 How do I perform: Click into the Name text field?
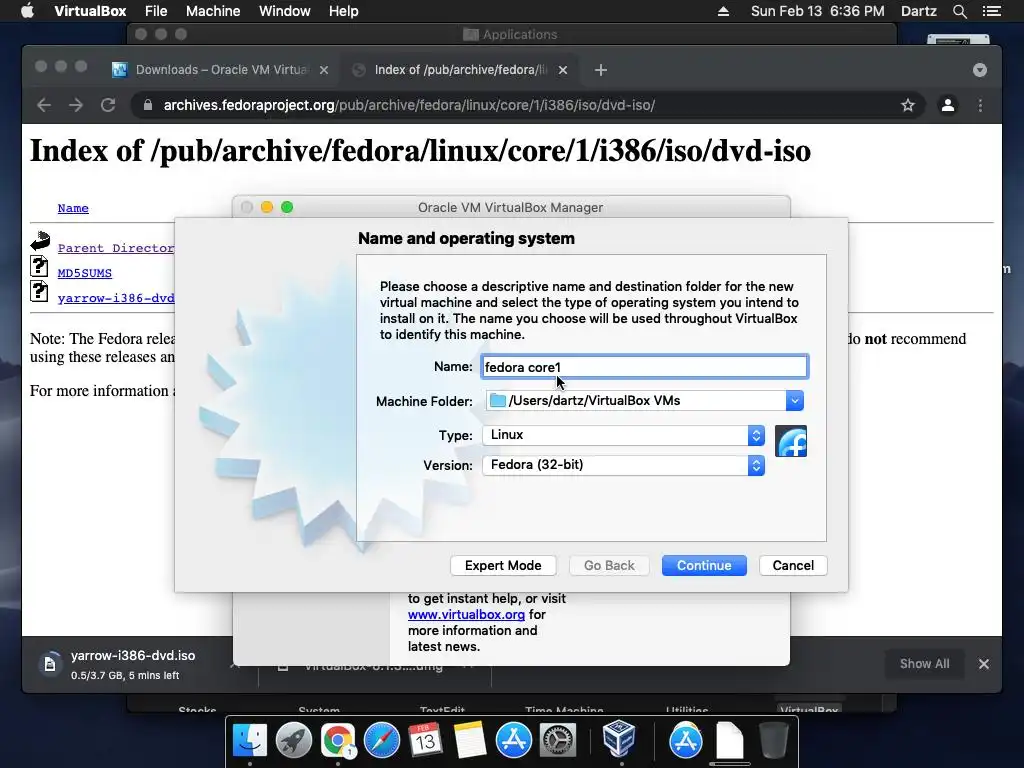click(x=645, y=367)
